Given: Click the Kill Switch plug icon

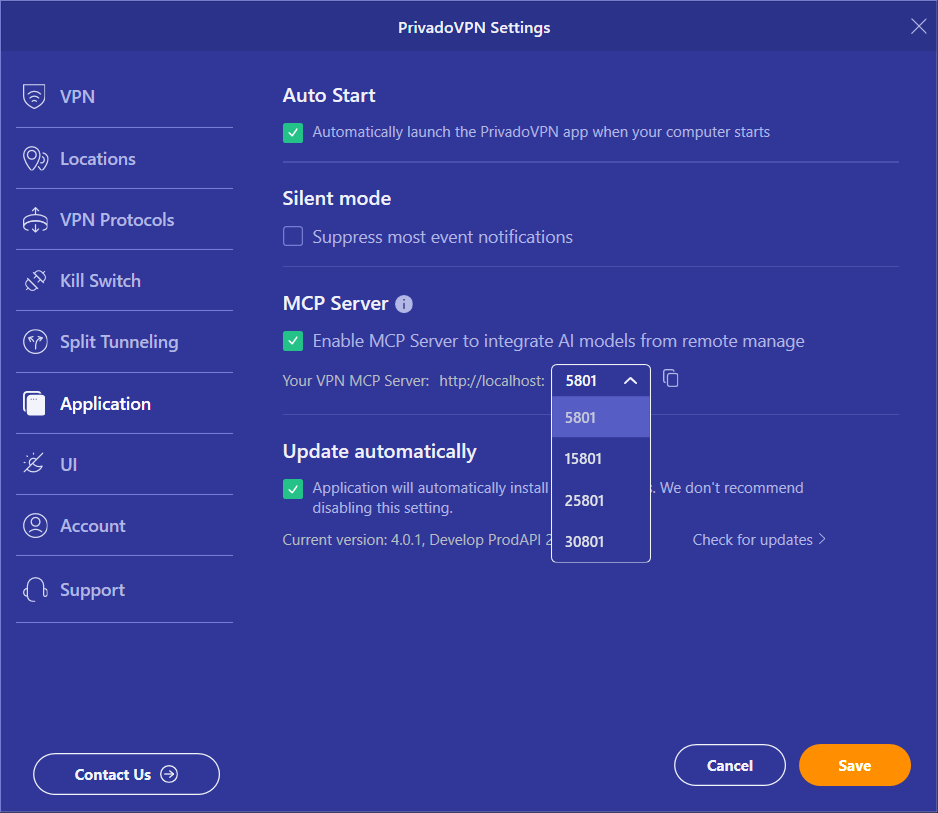Looking at the screenshot, I should [x=35, y=281].
